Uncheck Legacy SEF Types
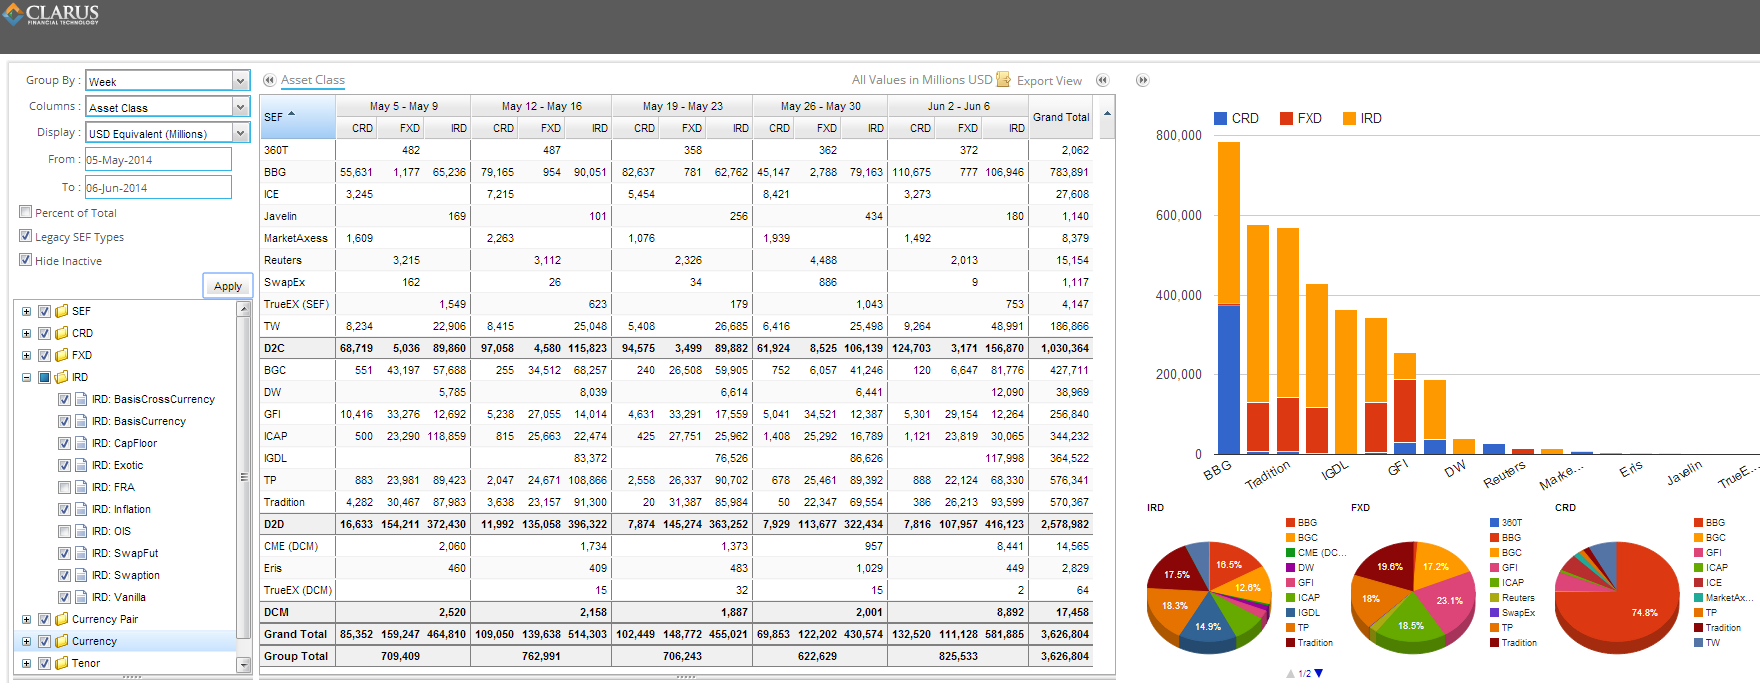The image size is (1760, 683). [x=26, y=236]
